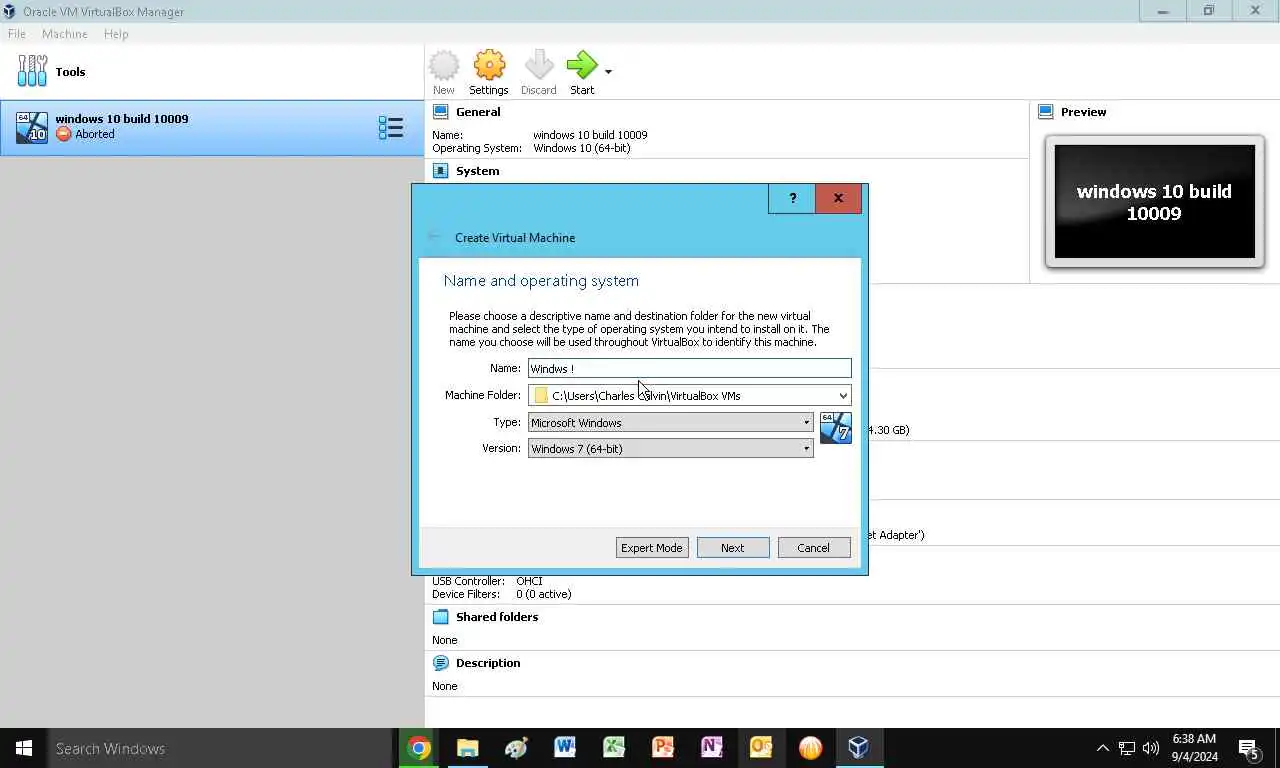Screen dimensions: 1280x768
Task: Open the File menu
Action: [17, 34]
